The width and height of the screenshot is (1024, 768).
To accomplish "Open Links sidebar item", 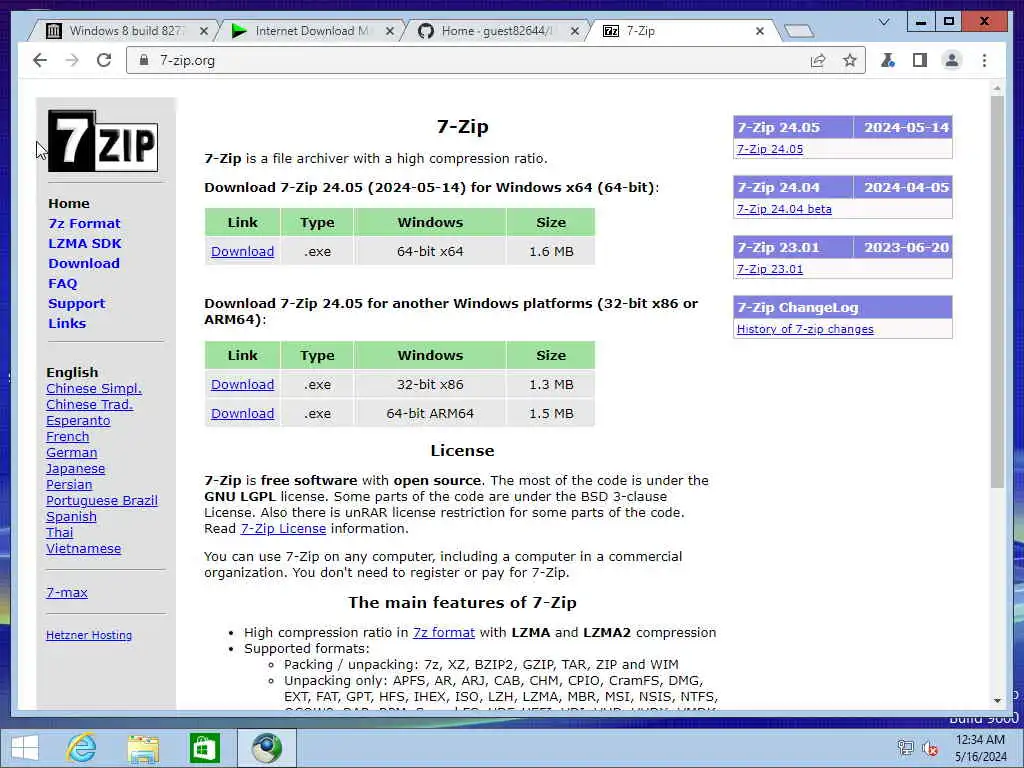I will pos(67,323).
